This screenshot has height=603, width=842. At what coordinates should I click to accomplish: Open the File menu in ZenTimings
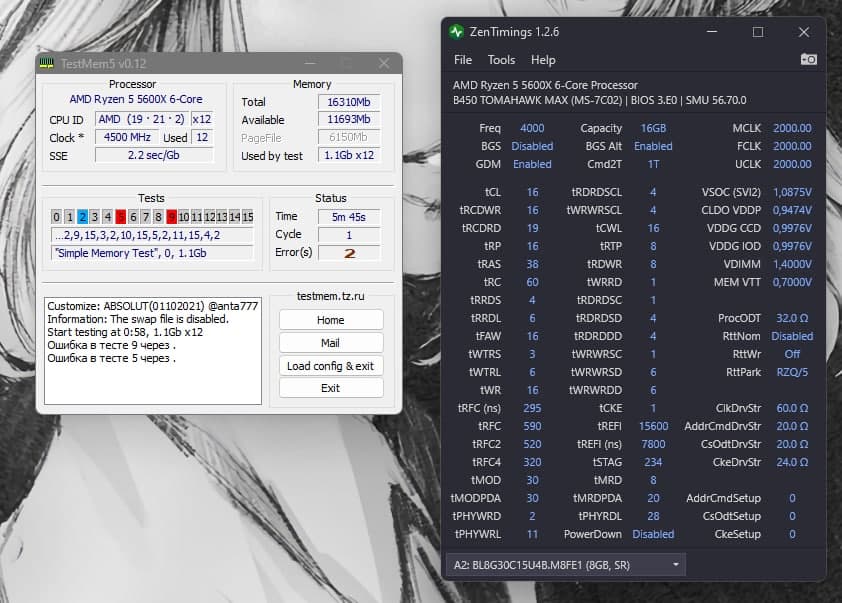(462, 60)
